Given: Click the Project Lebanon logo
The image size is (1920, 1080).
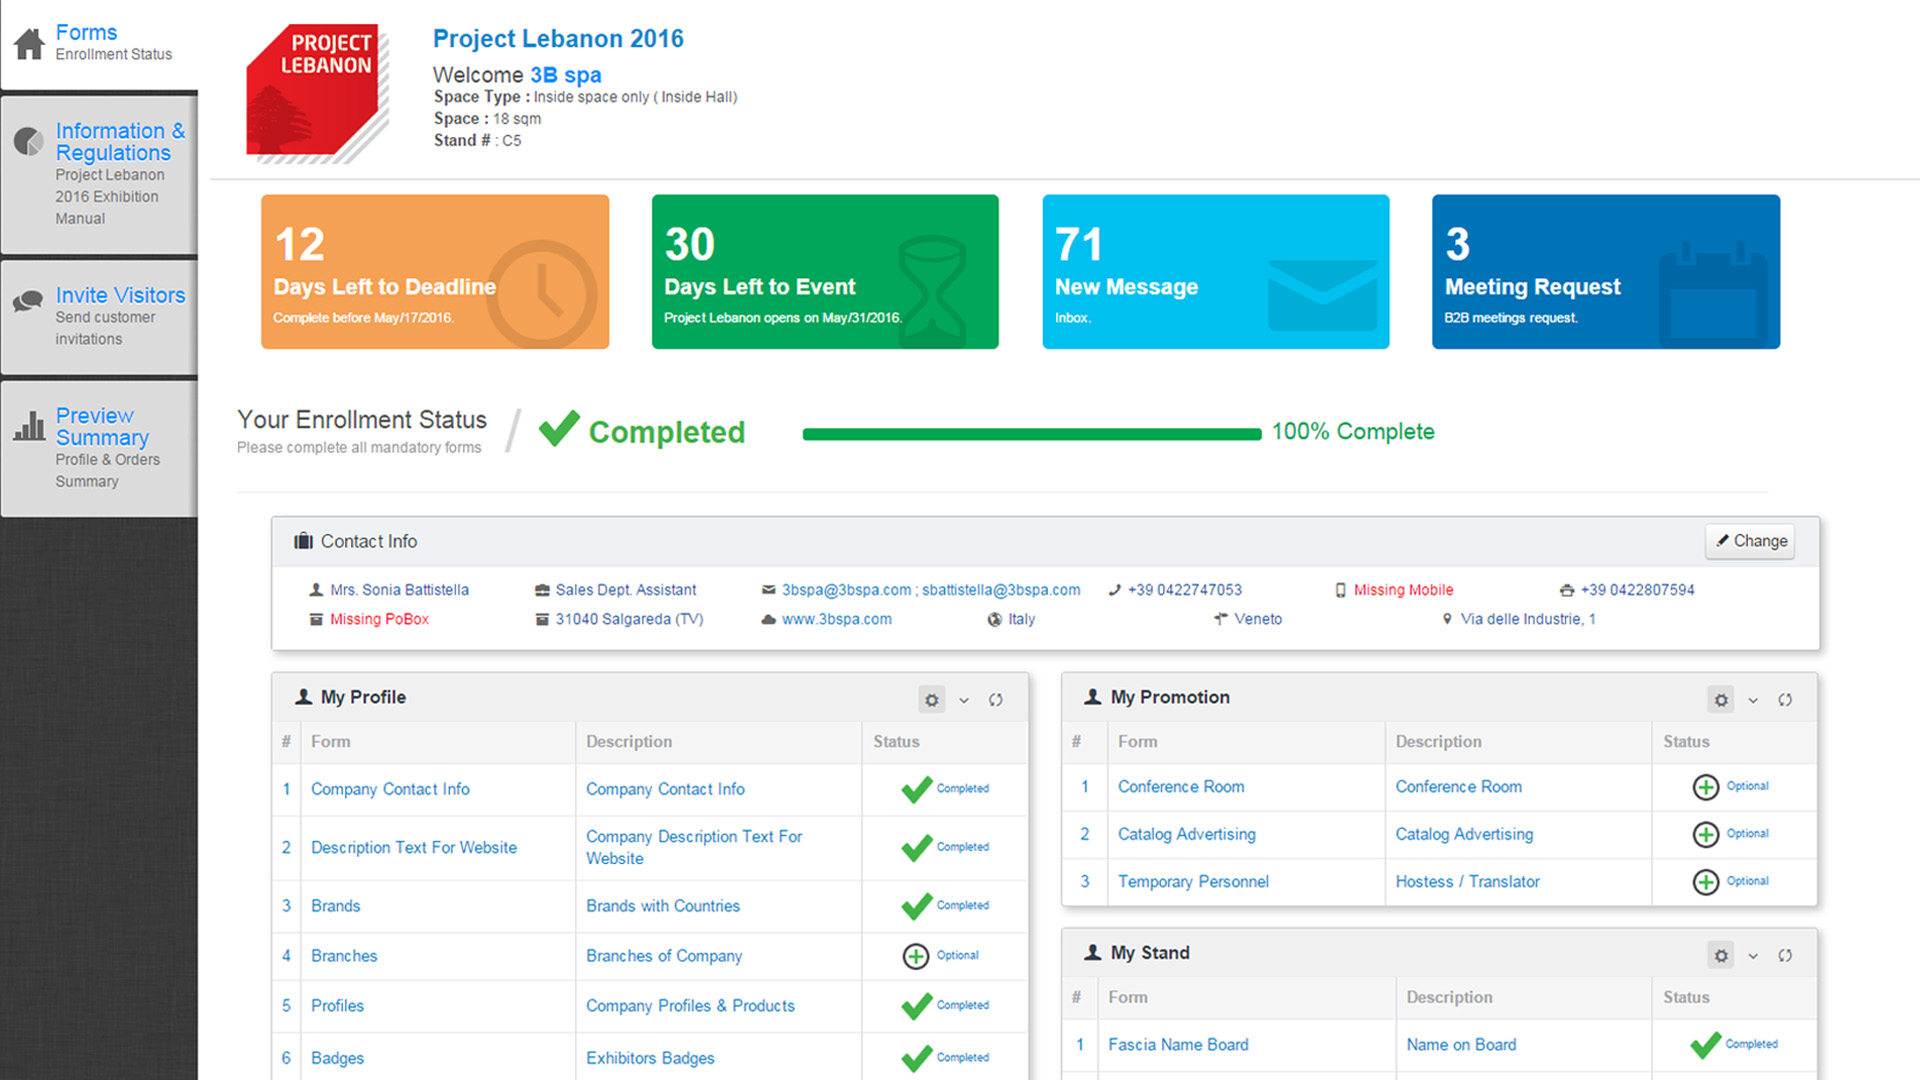Looking at the screenshot, I should (x=316, y=92).
